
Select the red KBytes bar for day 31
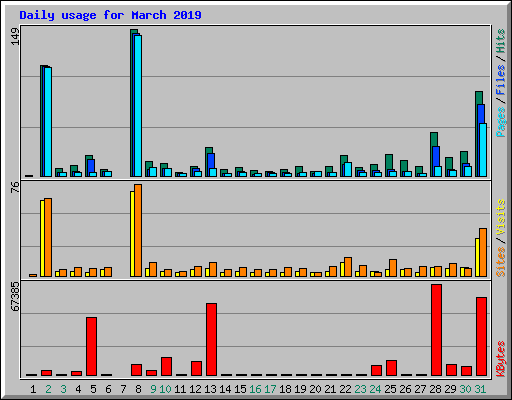(481, 337)
